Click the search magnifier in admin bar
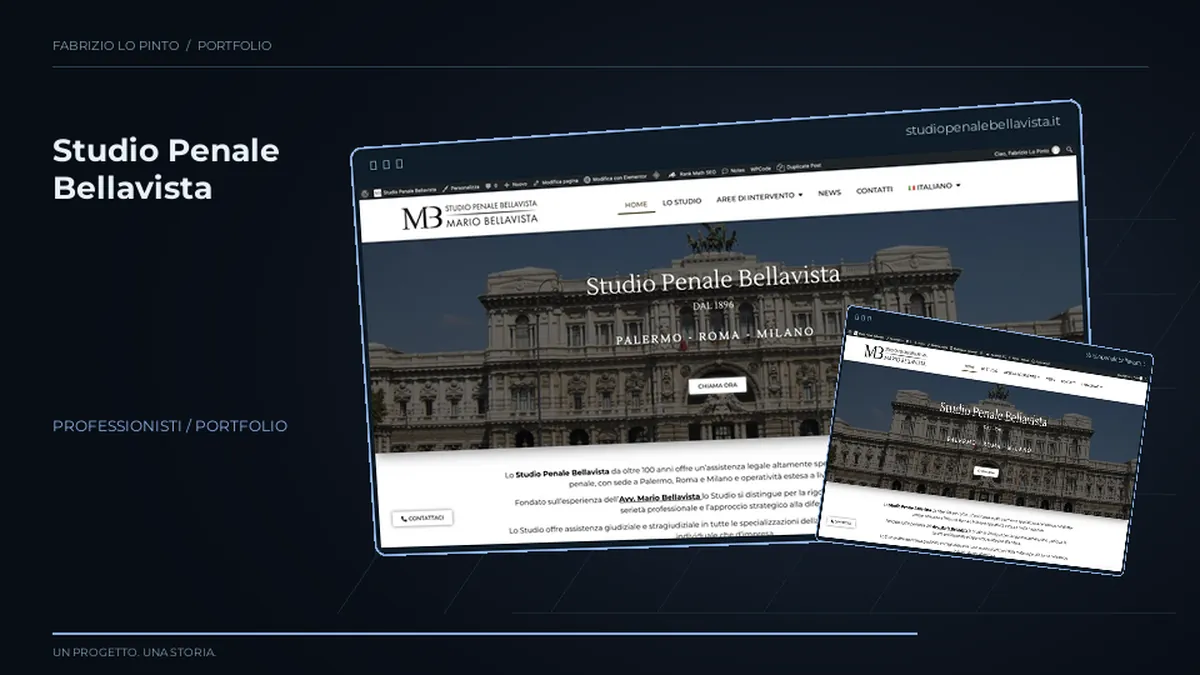 pos(1069,150)
